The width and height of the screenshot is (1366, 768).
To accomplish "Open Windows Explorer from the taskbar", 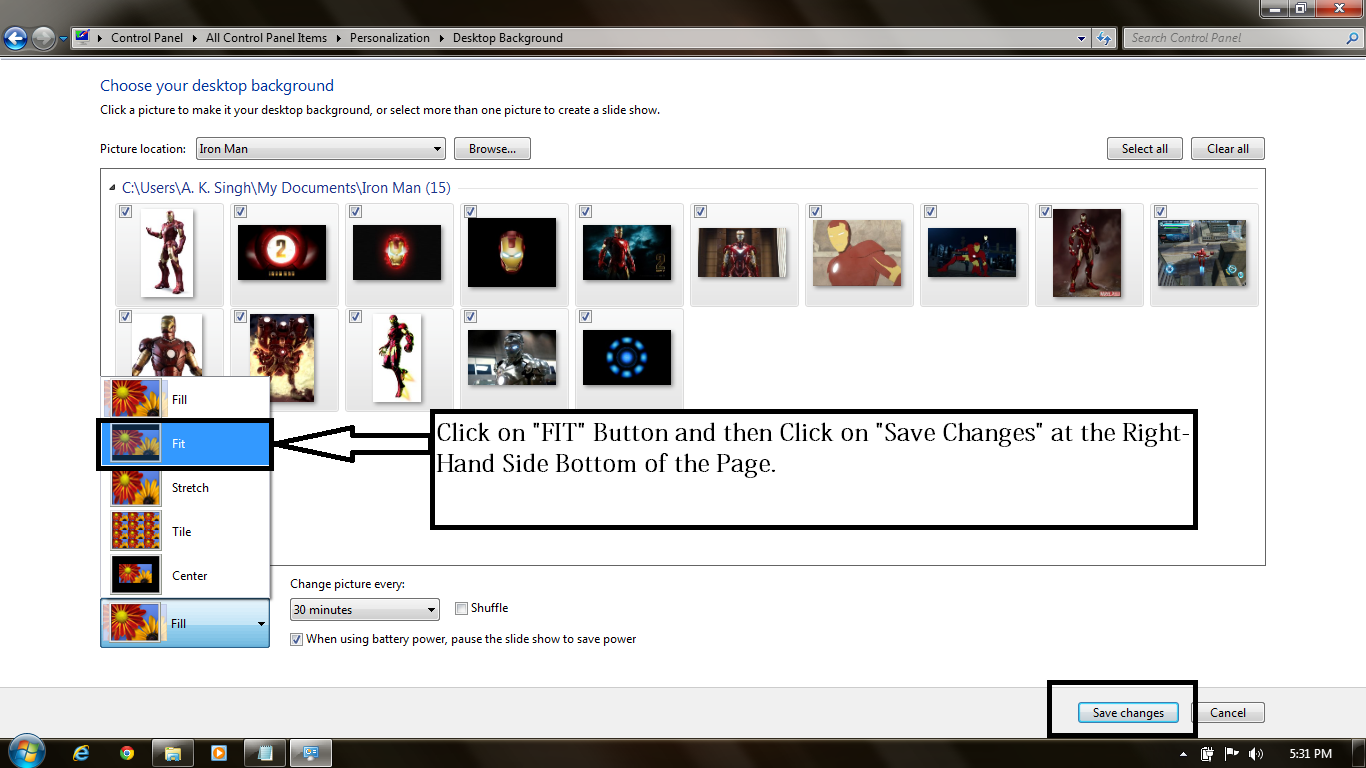I will tap(172, 752).
